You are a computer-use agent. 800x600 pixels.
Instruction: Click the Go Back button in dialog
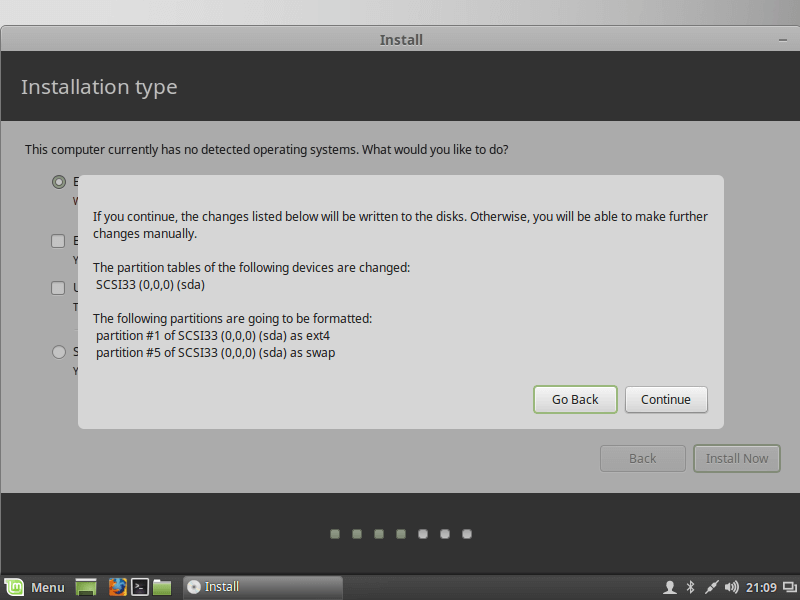point(575,399)
